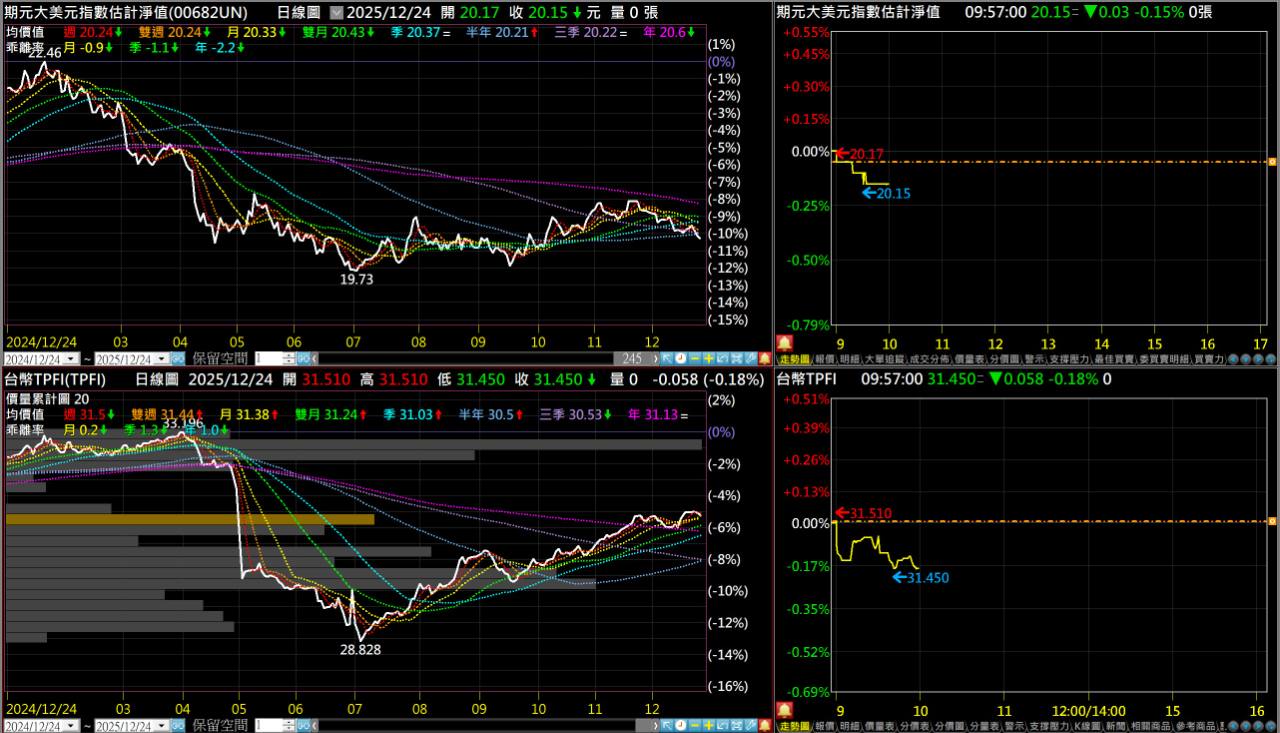Click the 19.73 low-price label on the 00682UN chart
This screenshot has width=1280, height=733.
coord(356,280)
